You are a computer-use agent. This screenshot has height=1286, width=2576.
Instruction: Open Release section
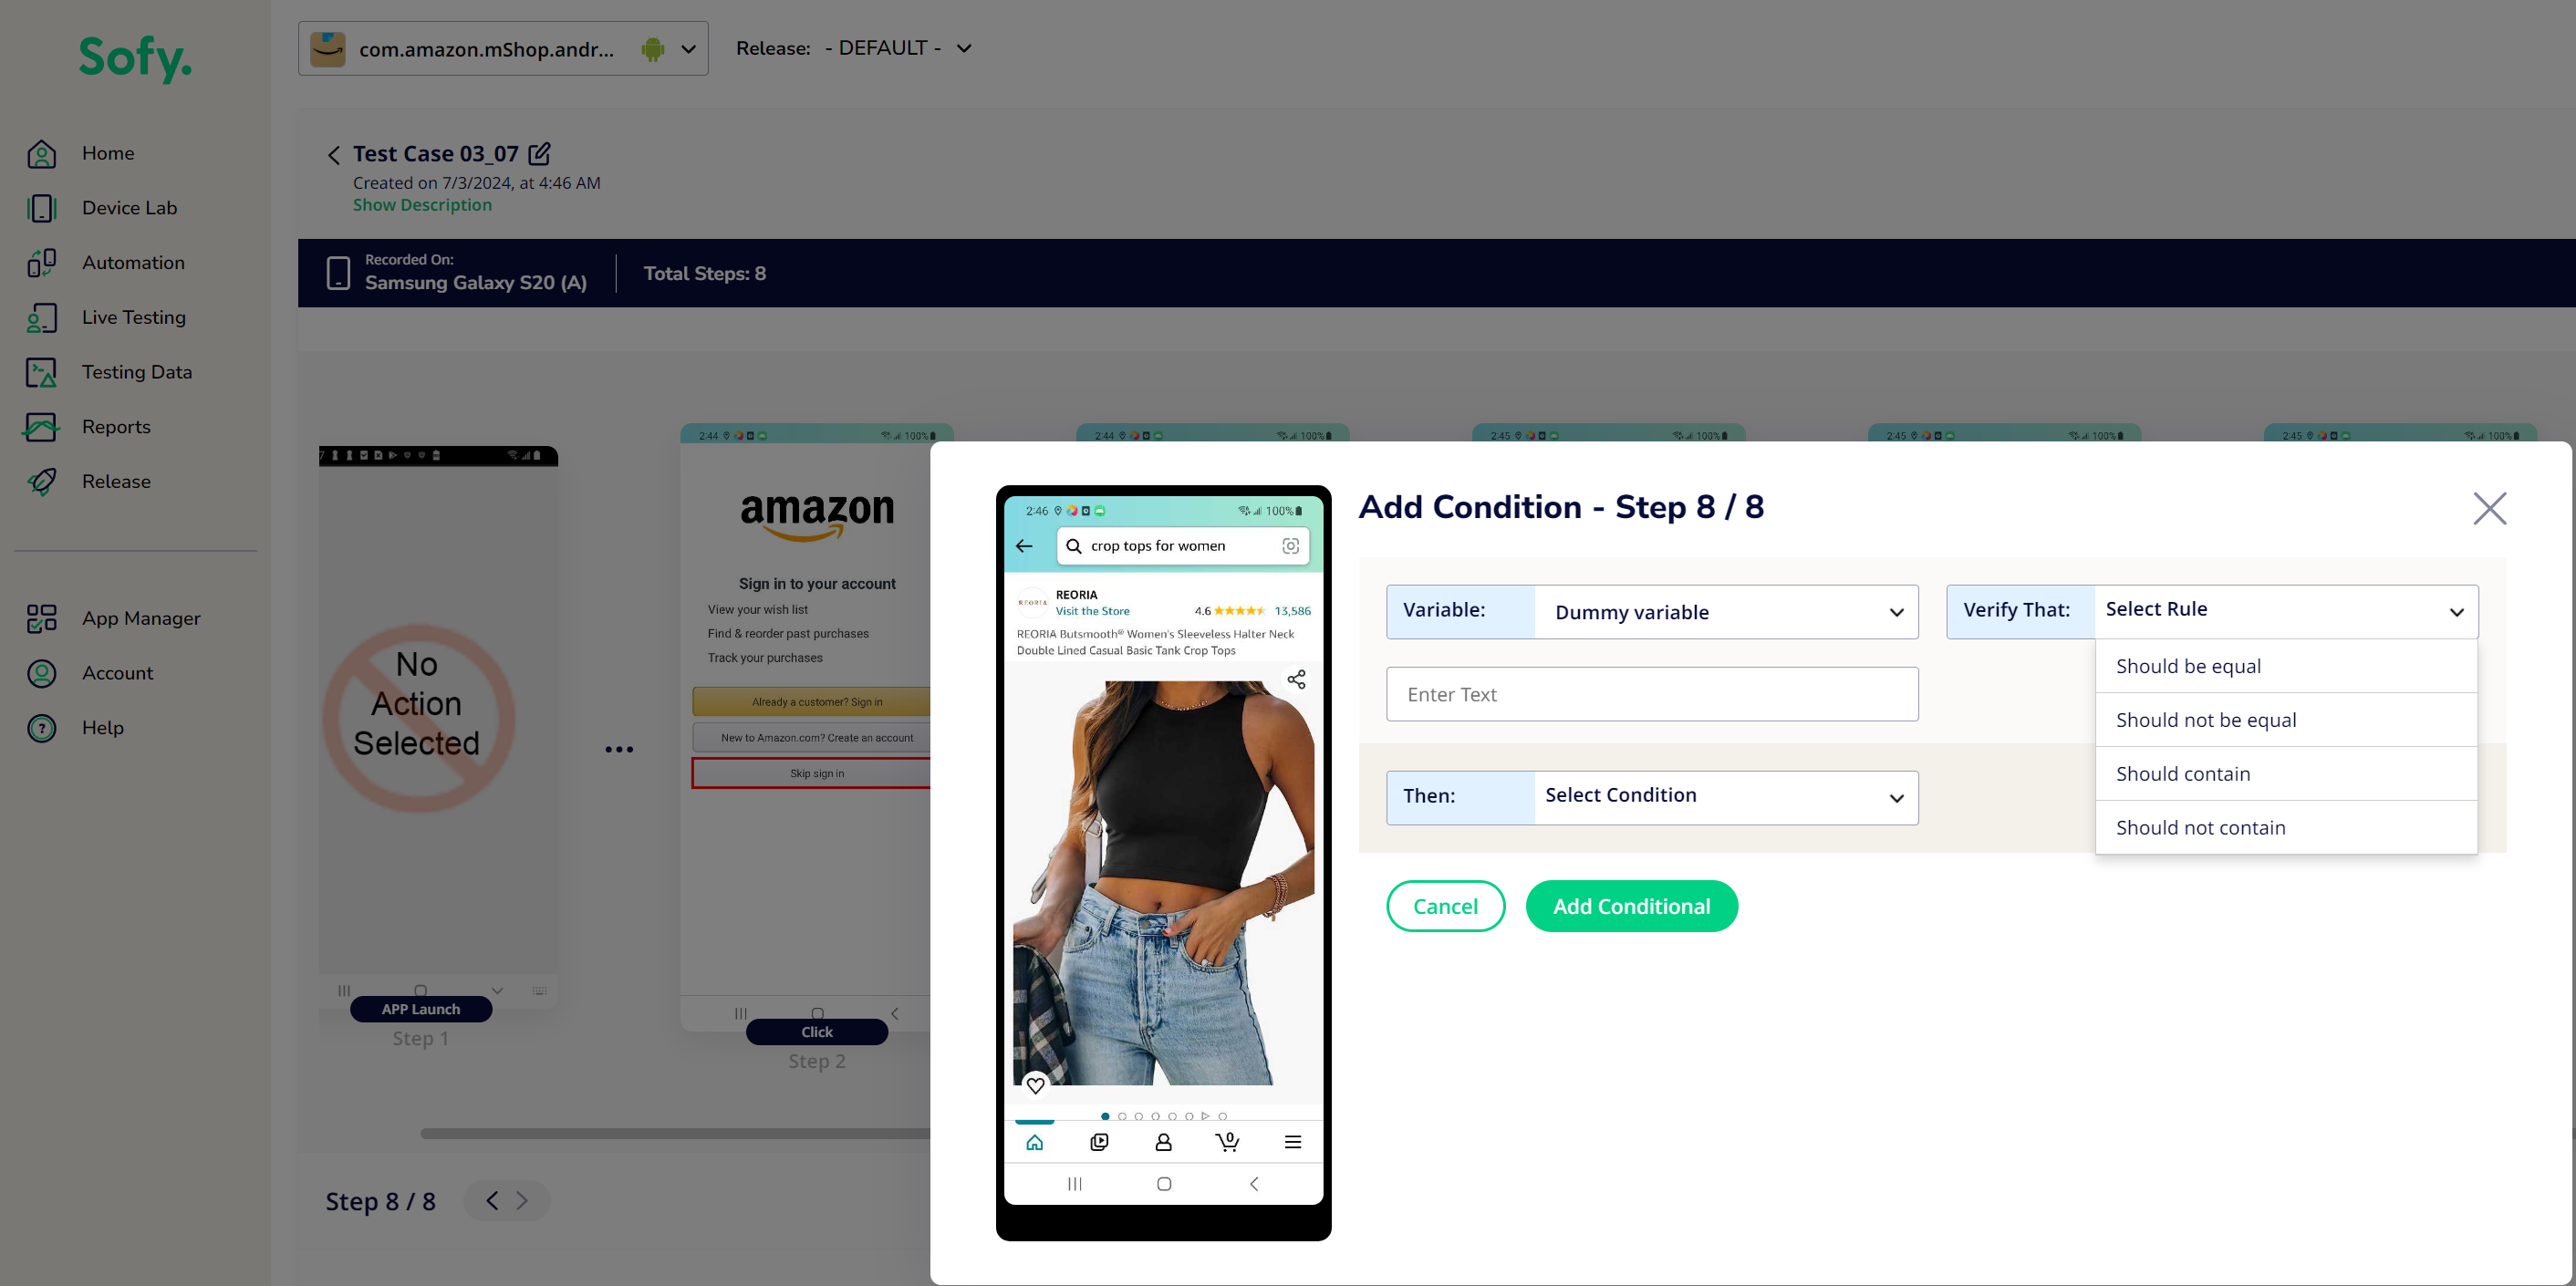pyautogui.click(x=117, y=482)
